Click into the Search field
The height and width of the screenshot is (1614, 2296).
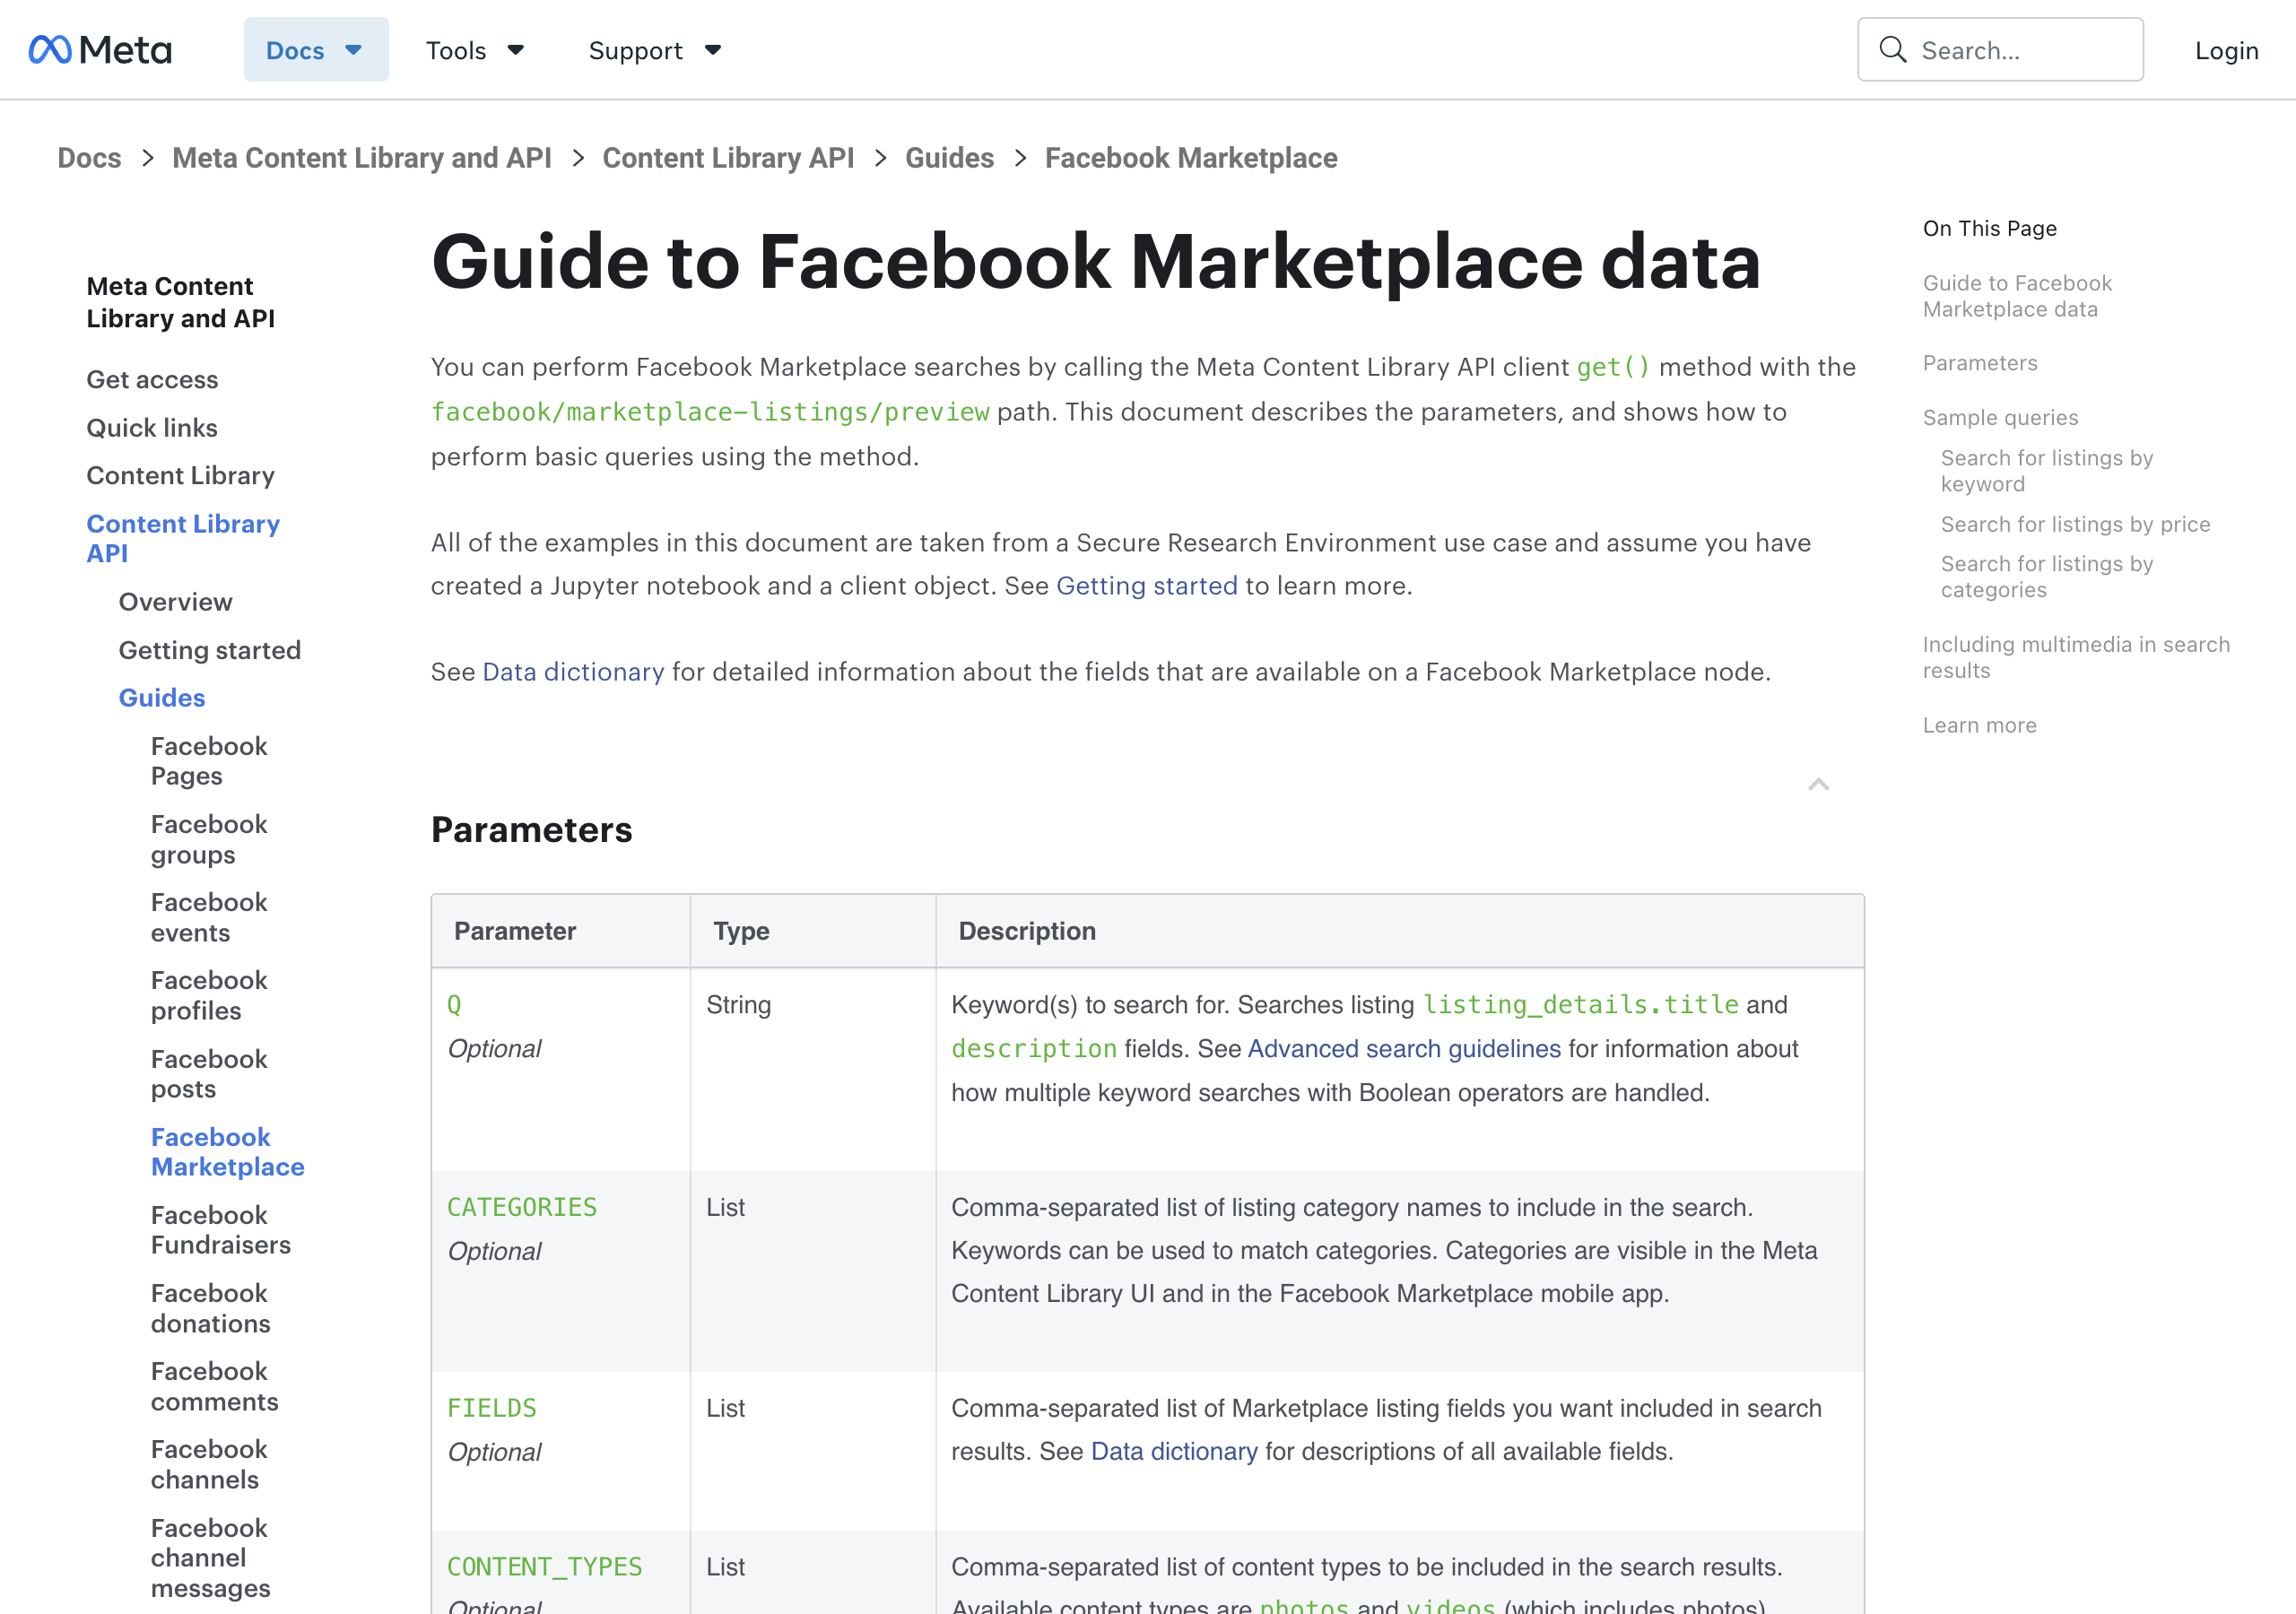2000,50
